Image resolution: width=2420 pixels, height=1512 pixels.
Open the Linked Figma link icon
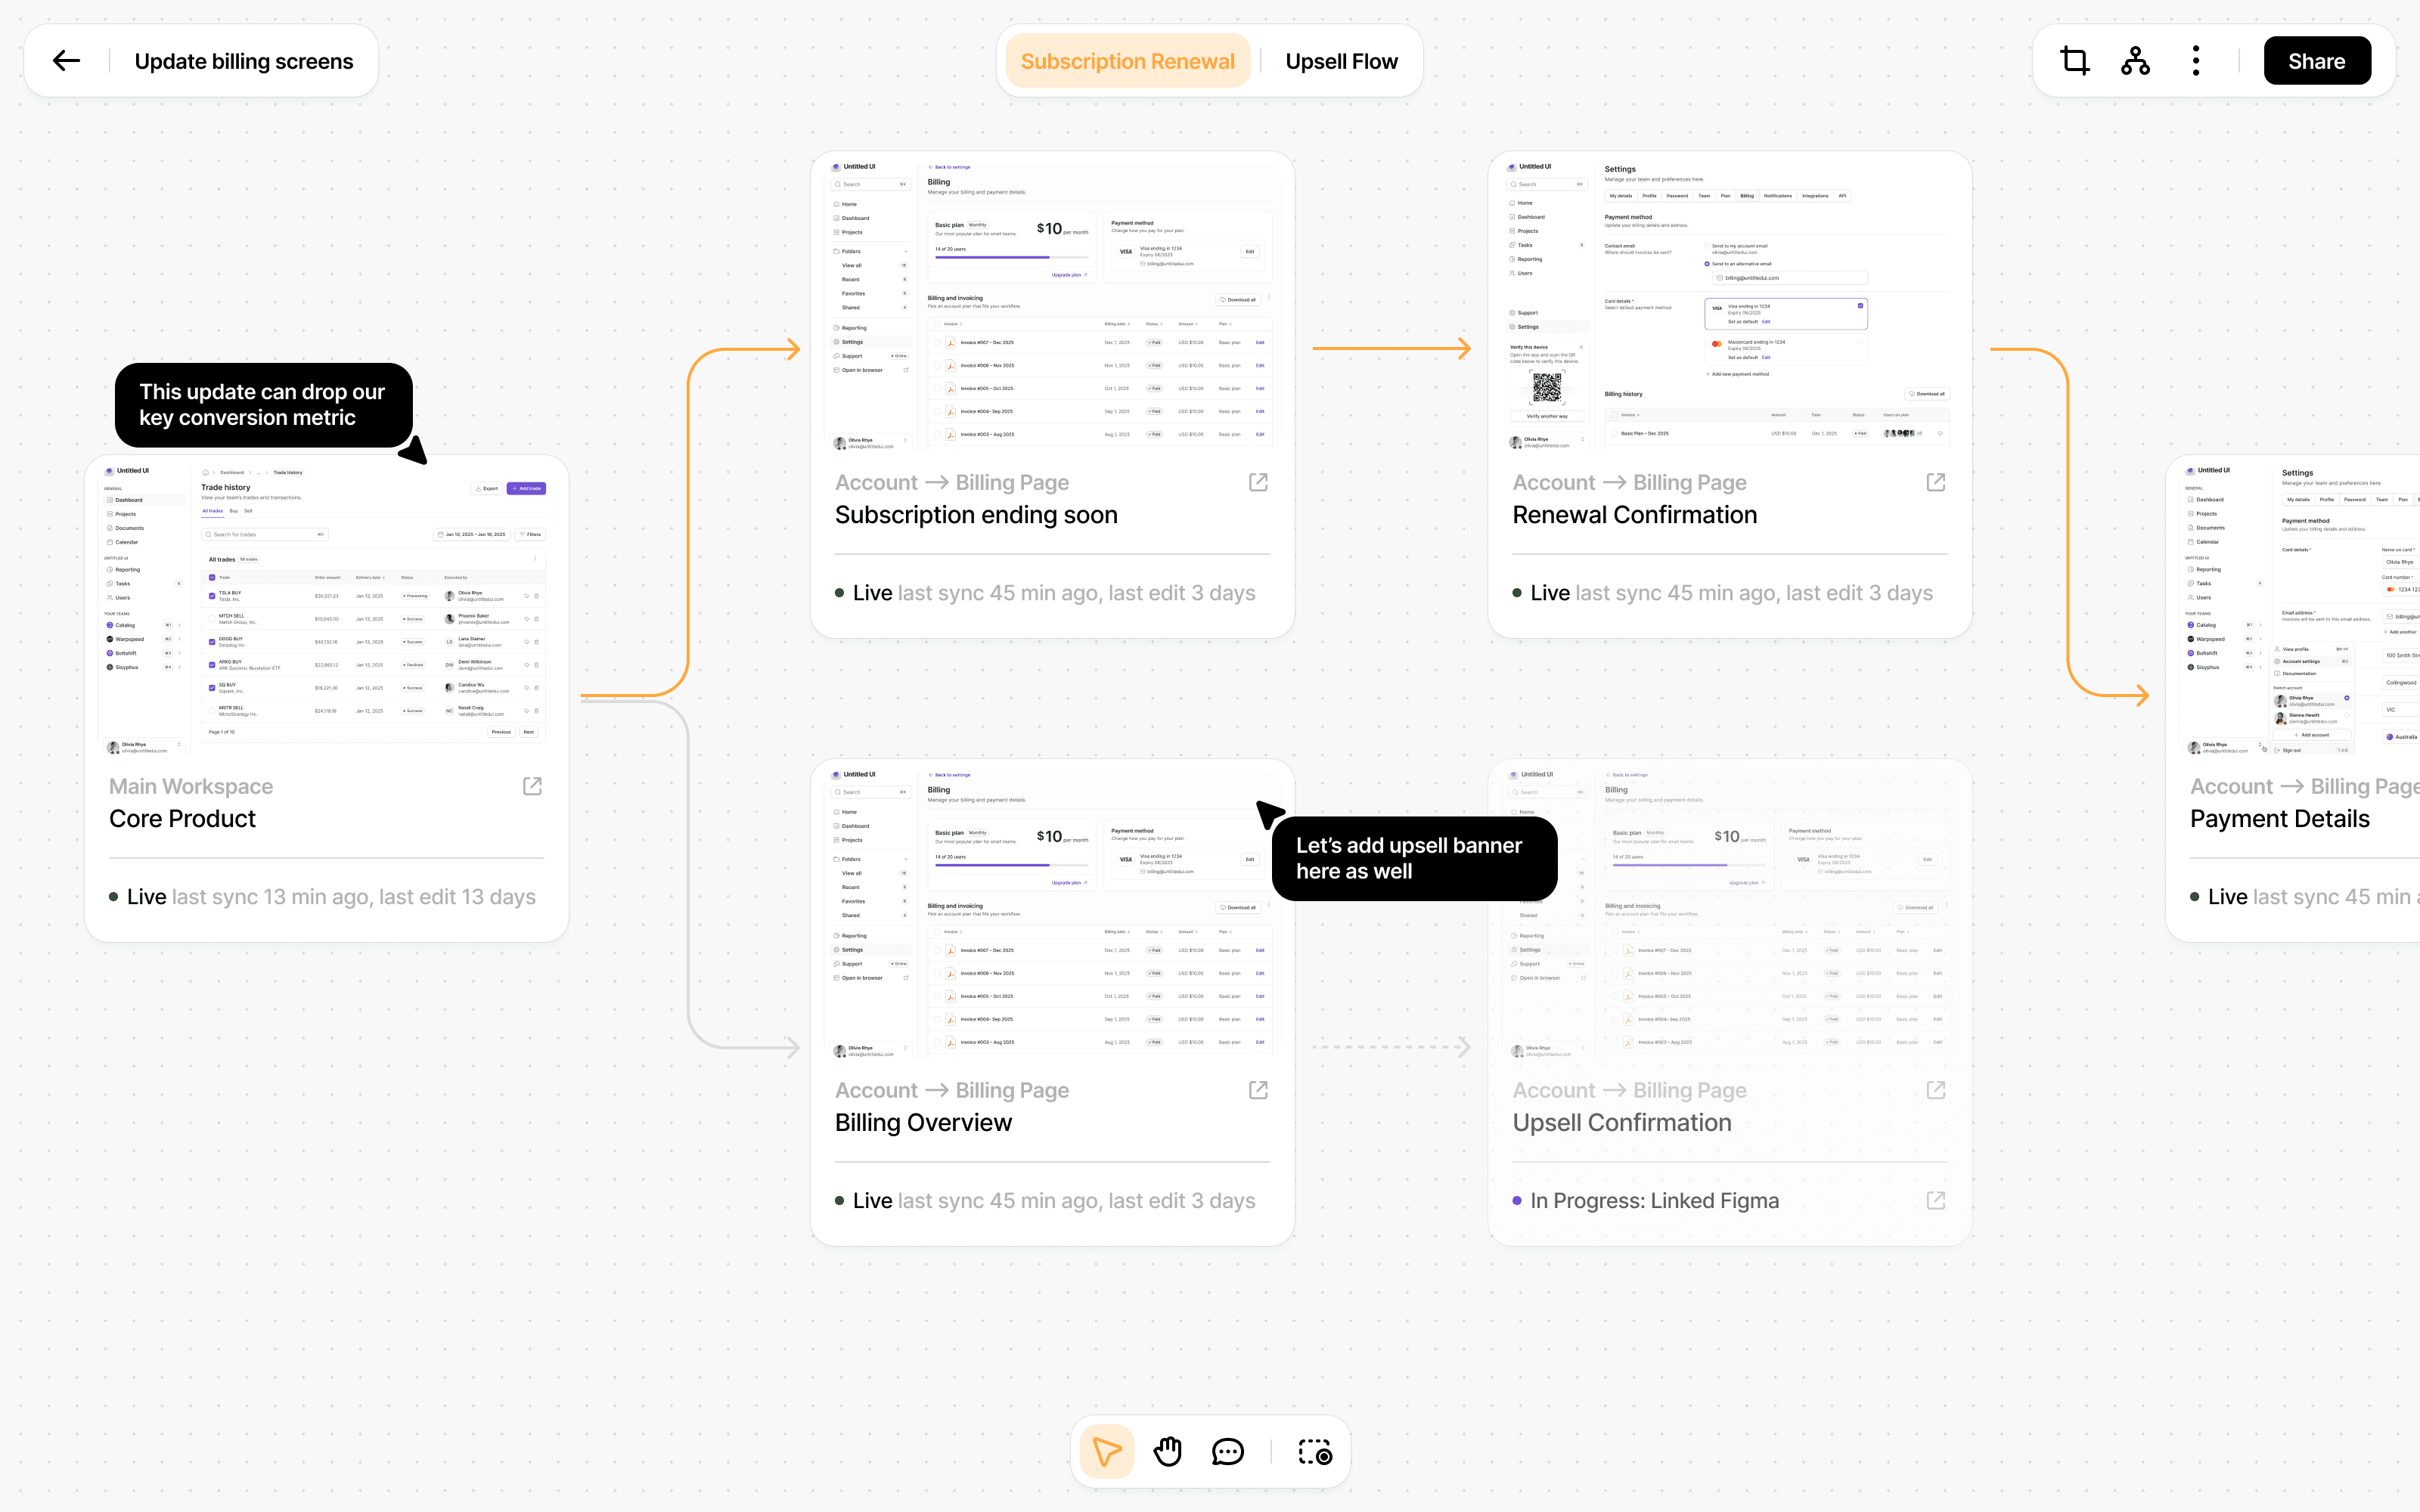[1936, 1200]
